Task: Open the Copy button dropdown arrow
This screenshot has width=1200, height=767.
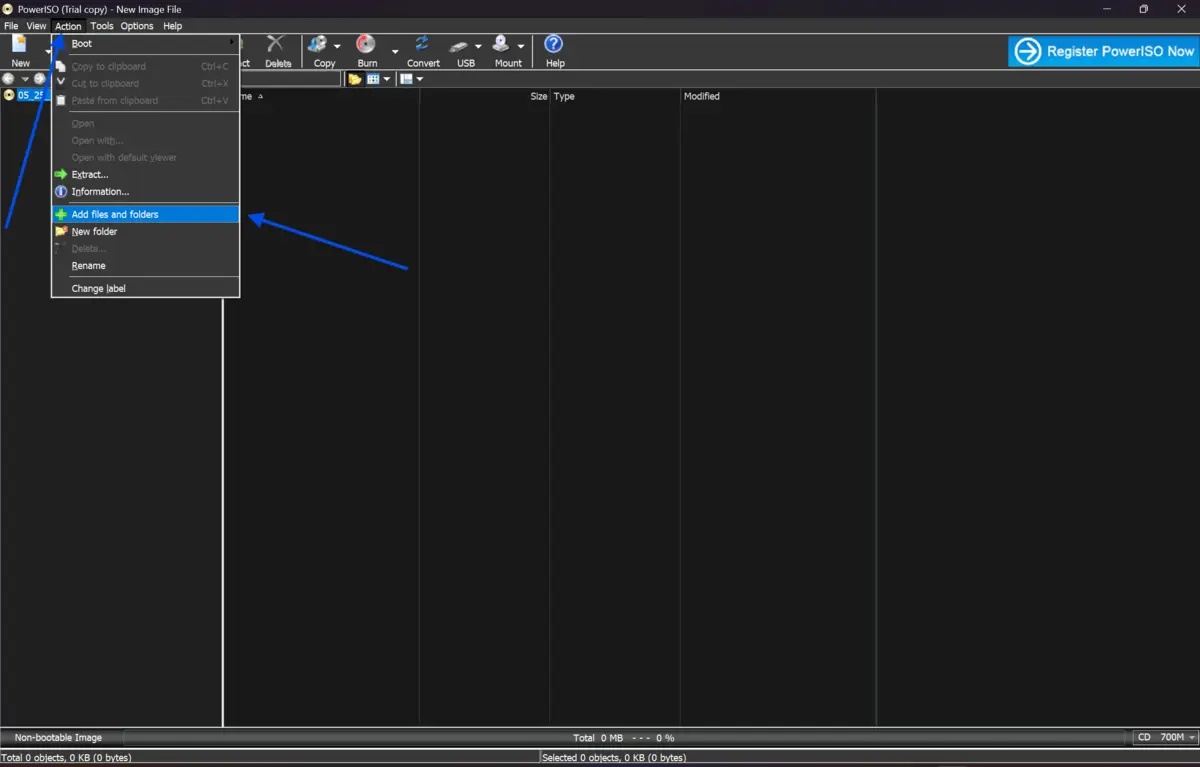Action: [x=337, y=47]
